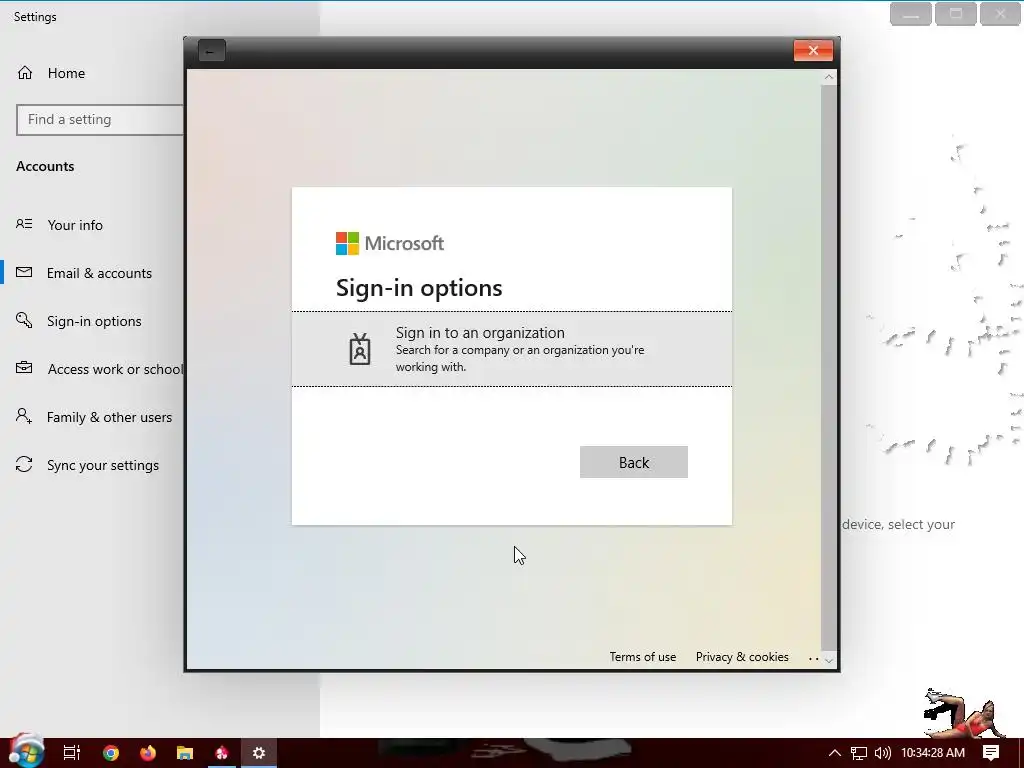This screenshot has height=768, width=1024.
Task: Click the Family & other users person icon
Action: click(x=24, y=416)
